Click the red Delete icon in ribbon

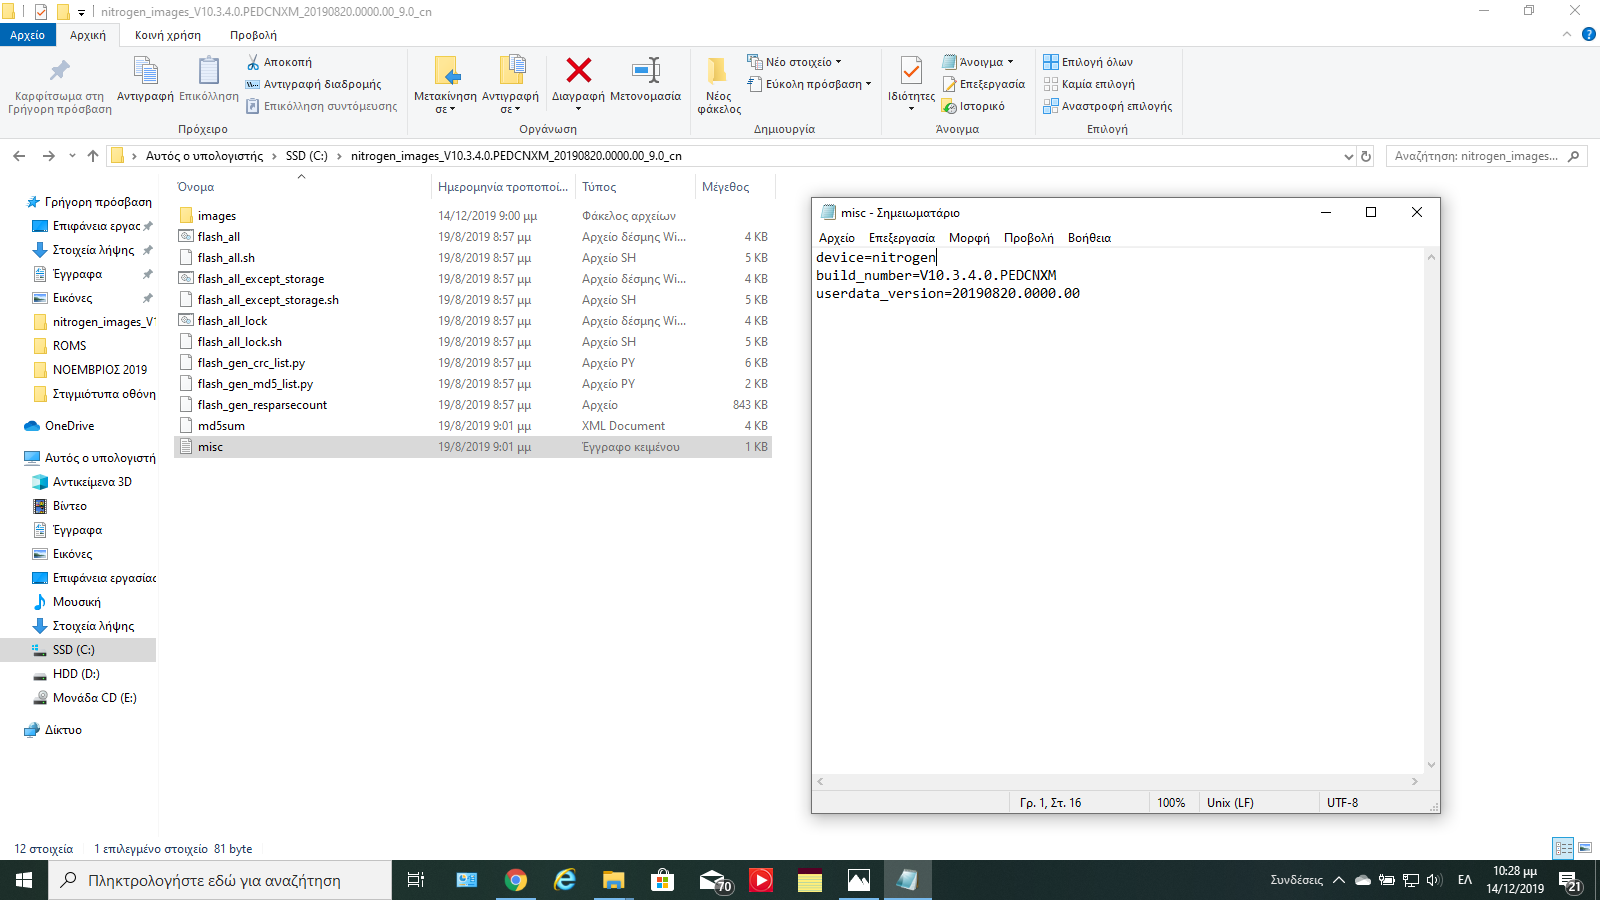(x=578, y=71)
